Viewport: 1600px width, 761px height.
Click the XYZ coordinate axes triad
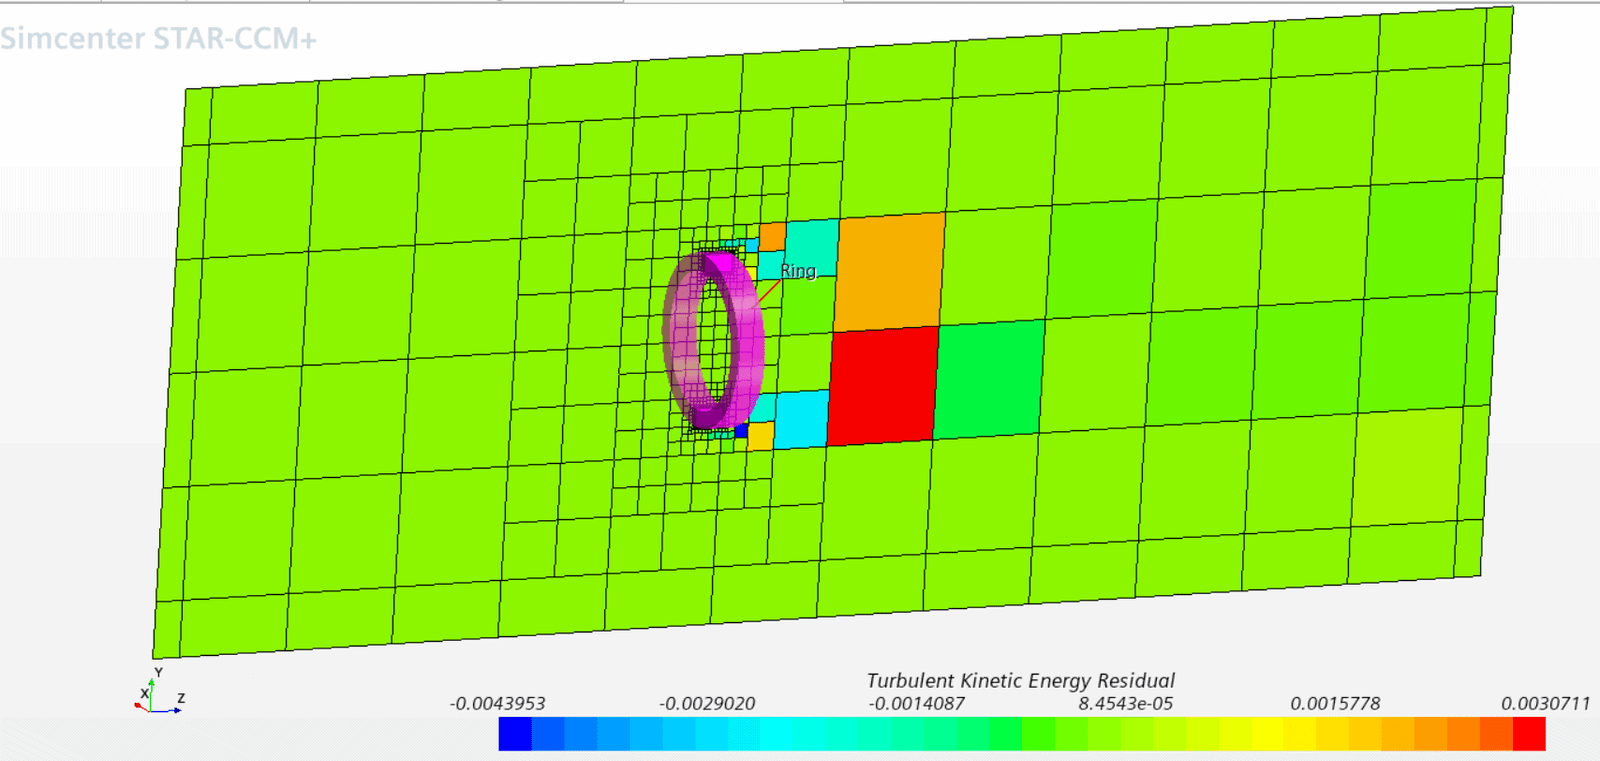157,693
